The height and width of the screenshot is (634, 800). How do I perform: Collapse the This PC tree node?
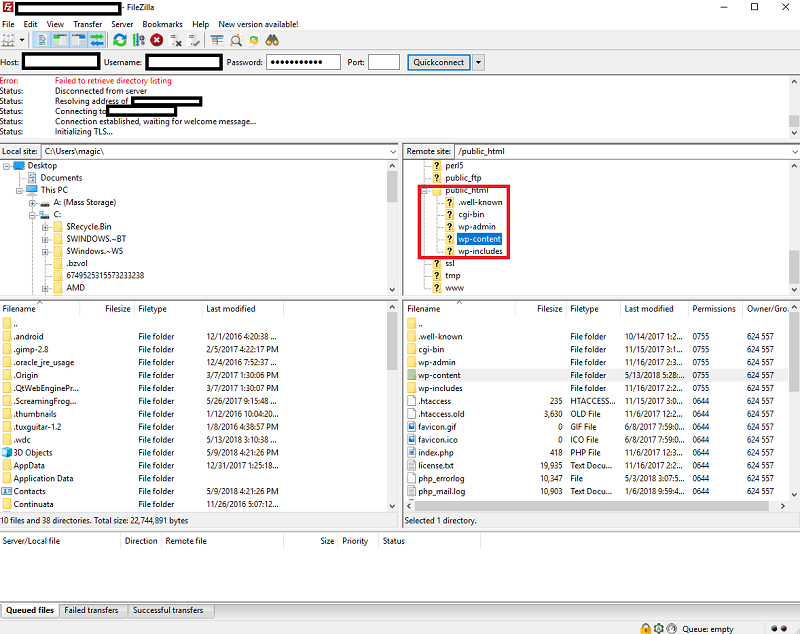19,190
